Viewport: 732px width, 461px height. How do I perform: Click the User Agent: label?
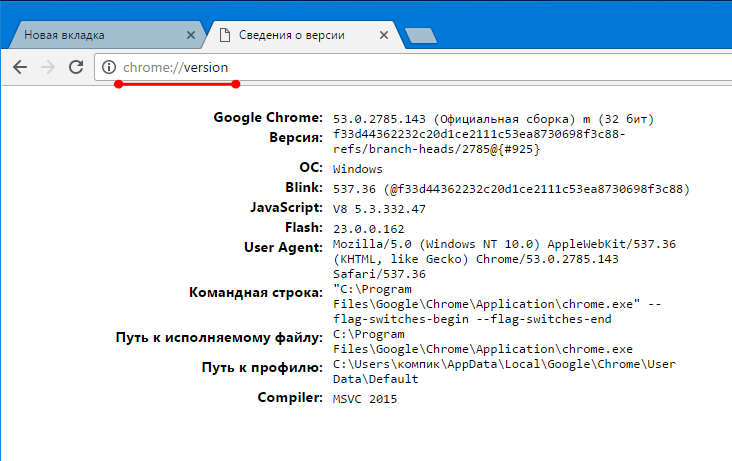pyautogui.click(x=283, y=248)
